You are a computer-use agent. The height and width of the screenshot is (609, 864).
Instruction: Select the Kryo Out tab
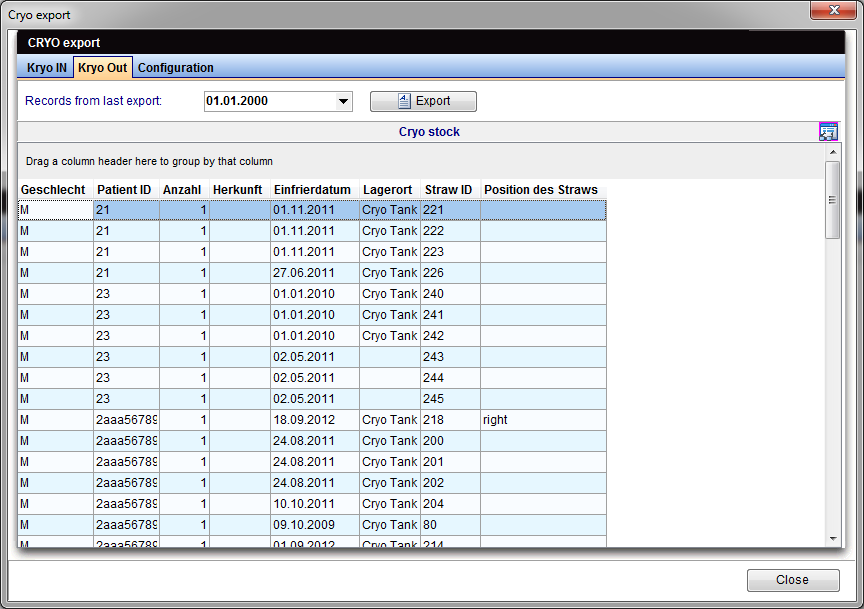[x=102, y=68]
